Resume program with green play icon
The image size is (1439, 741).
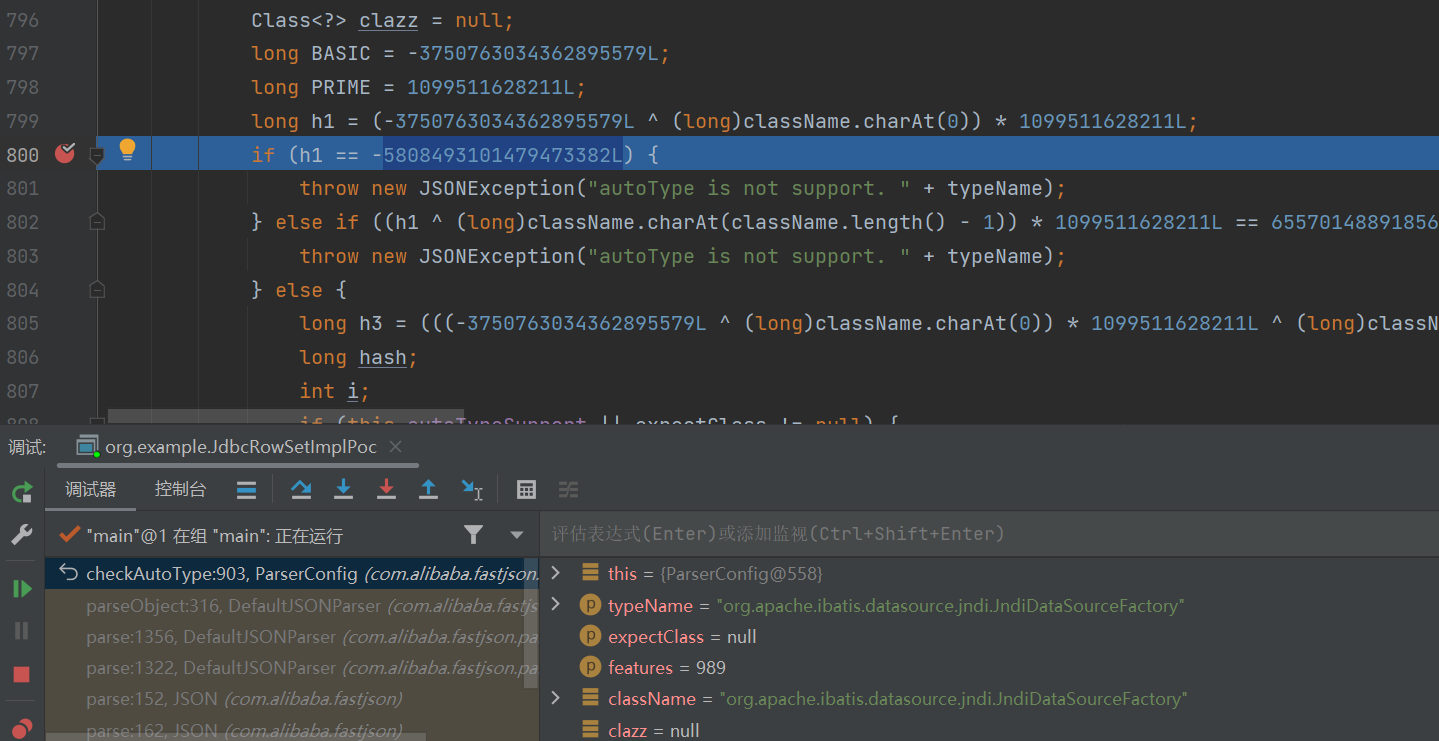click(21, 589)
